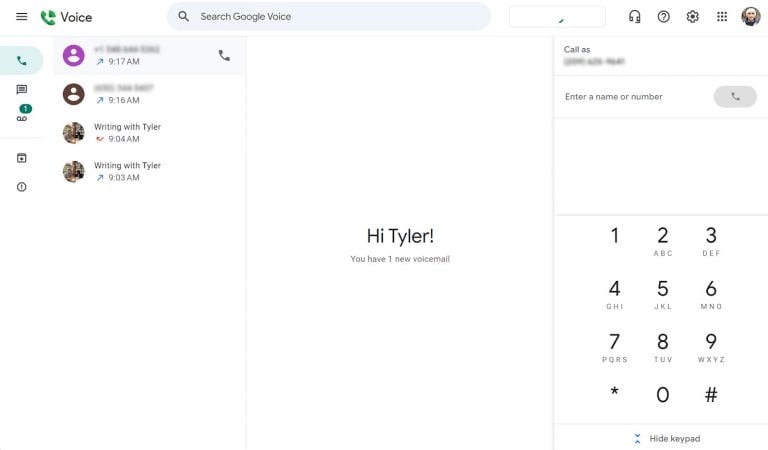Open the Archive icon in sidebar
The width and height of the screenshot is (768, 450).
click(22, 158)
